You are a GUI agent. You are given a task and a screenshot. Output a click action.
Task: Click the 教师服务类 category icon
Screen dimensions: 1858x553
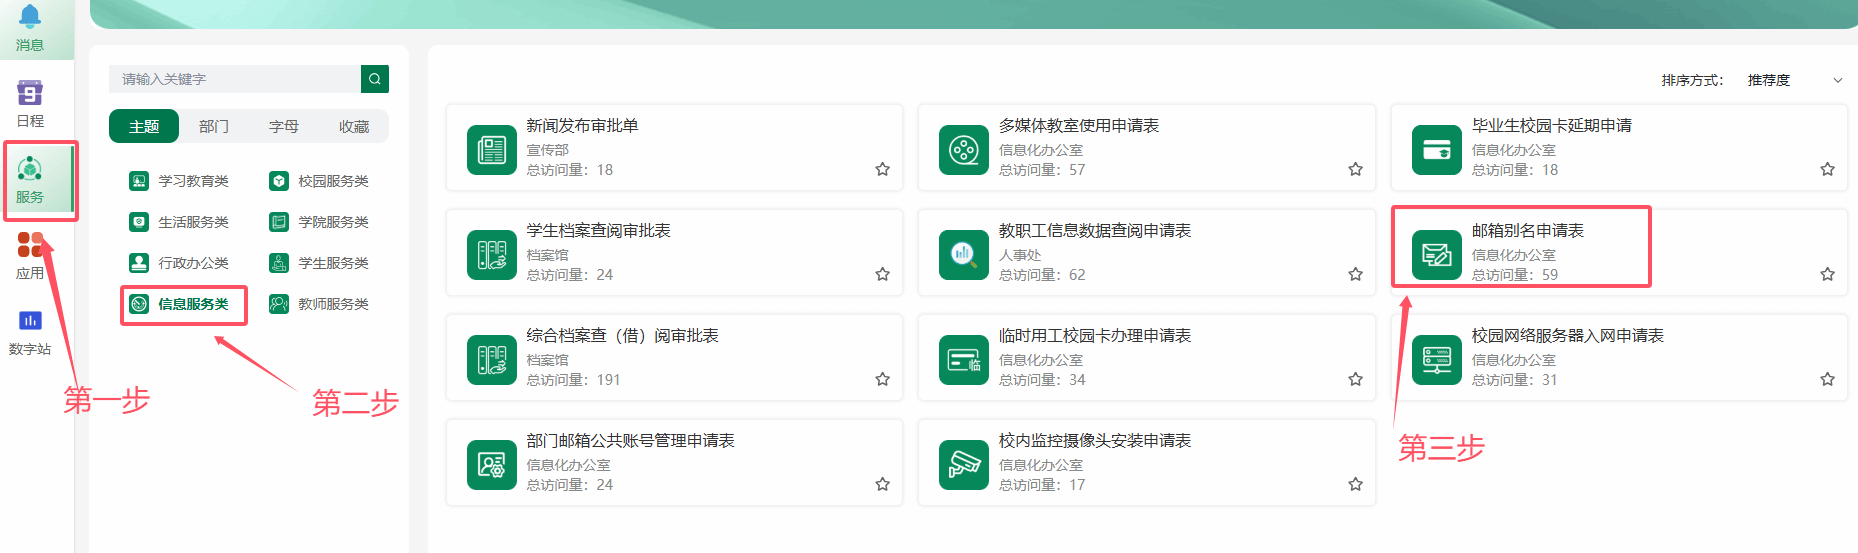pyautogui.click(x=279, y=304)
